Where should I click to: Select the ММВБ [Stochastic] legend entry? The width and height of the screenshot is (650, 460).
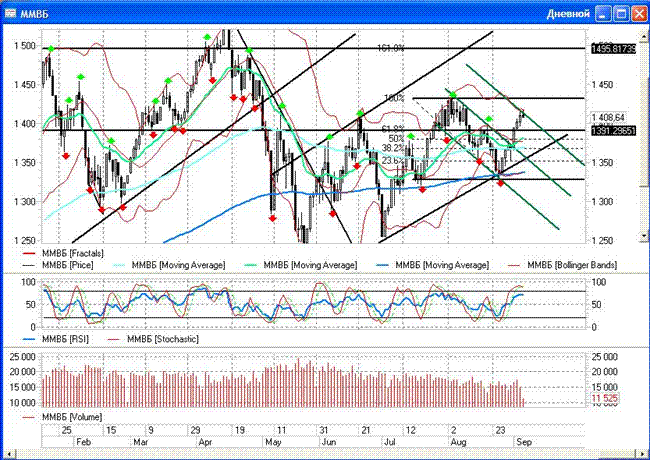163,340
